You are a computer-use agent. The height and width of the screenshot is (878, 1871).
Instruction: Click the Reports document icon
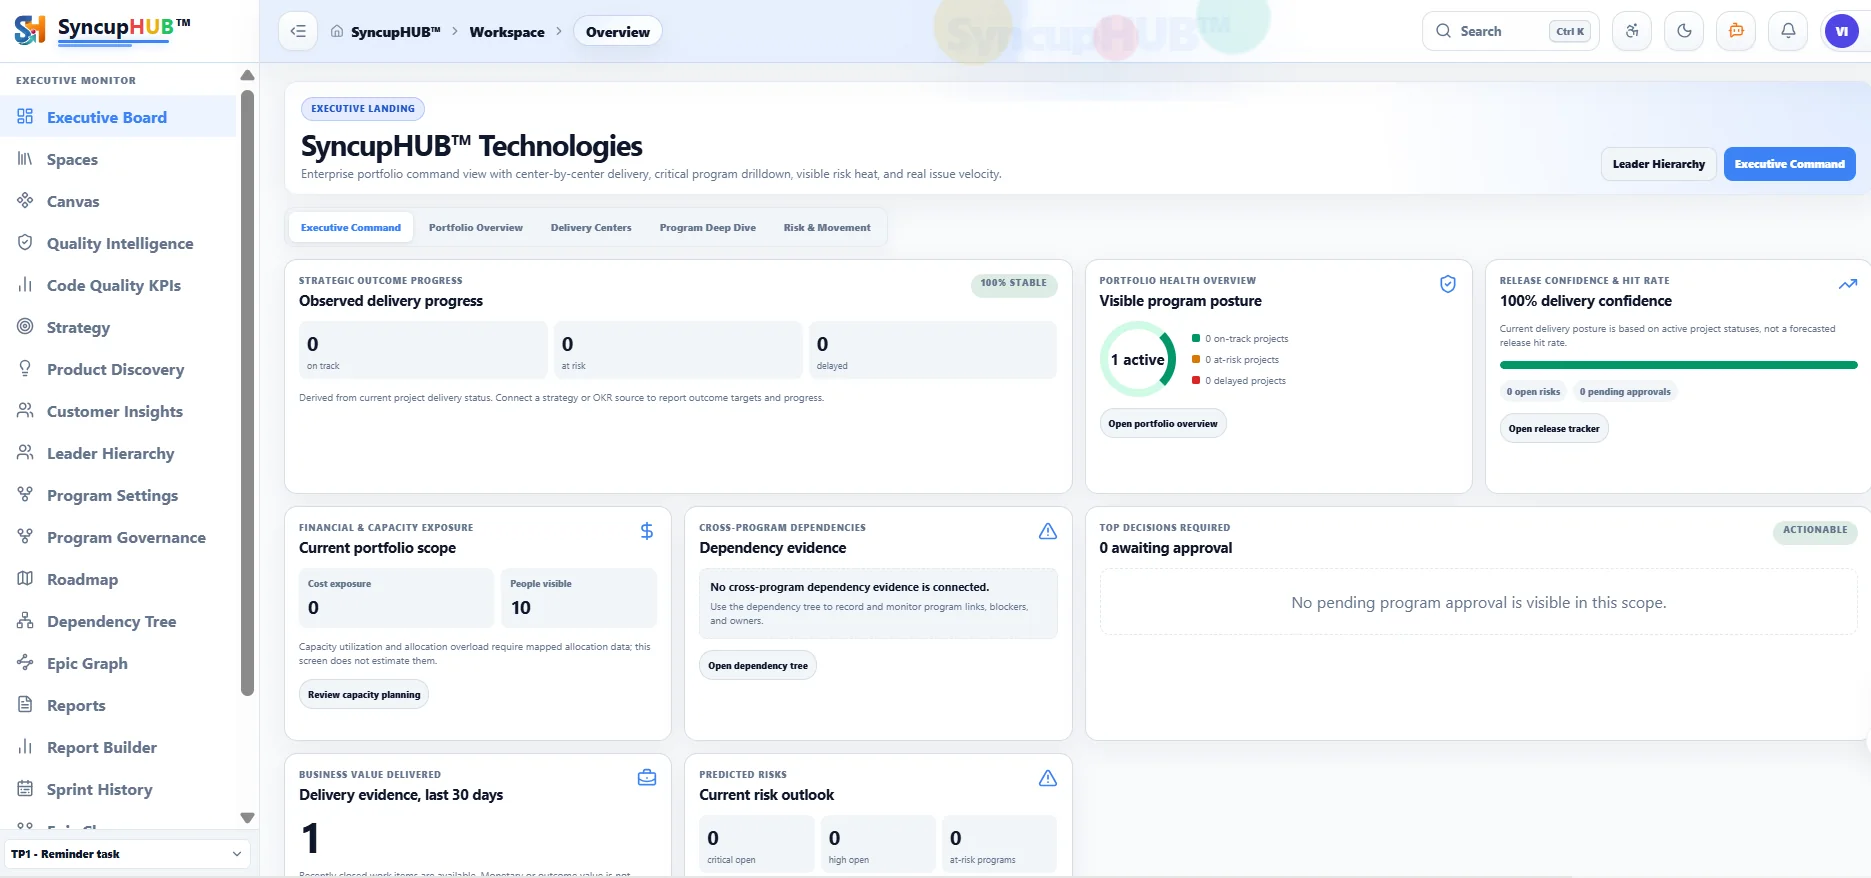25,705
